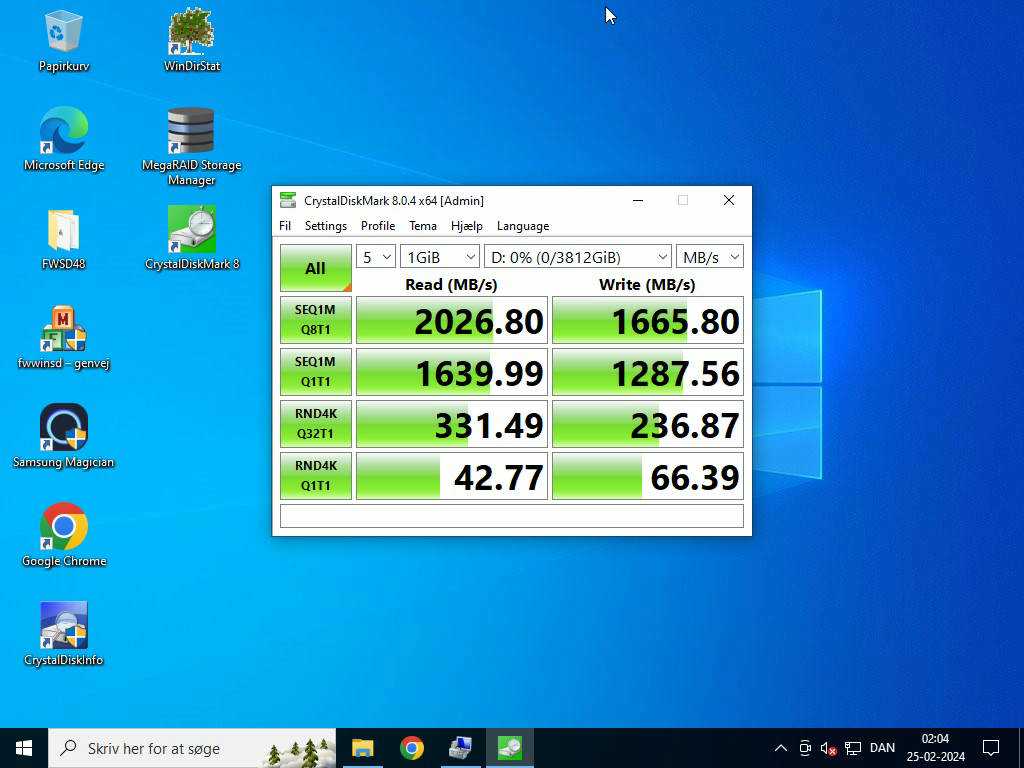Viewport: 1024px width, 768px height.
Task: Open the Tema menu
Action: 423,226
